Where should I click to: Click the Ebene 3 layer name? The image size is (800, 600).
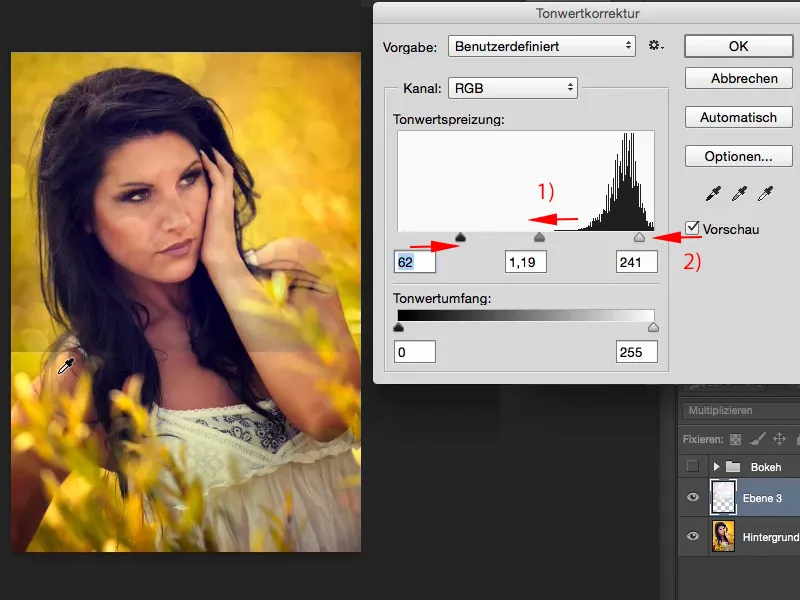tap(762, 498)
